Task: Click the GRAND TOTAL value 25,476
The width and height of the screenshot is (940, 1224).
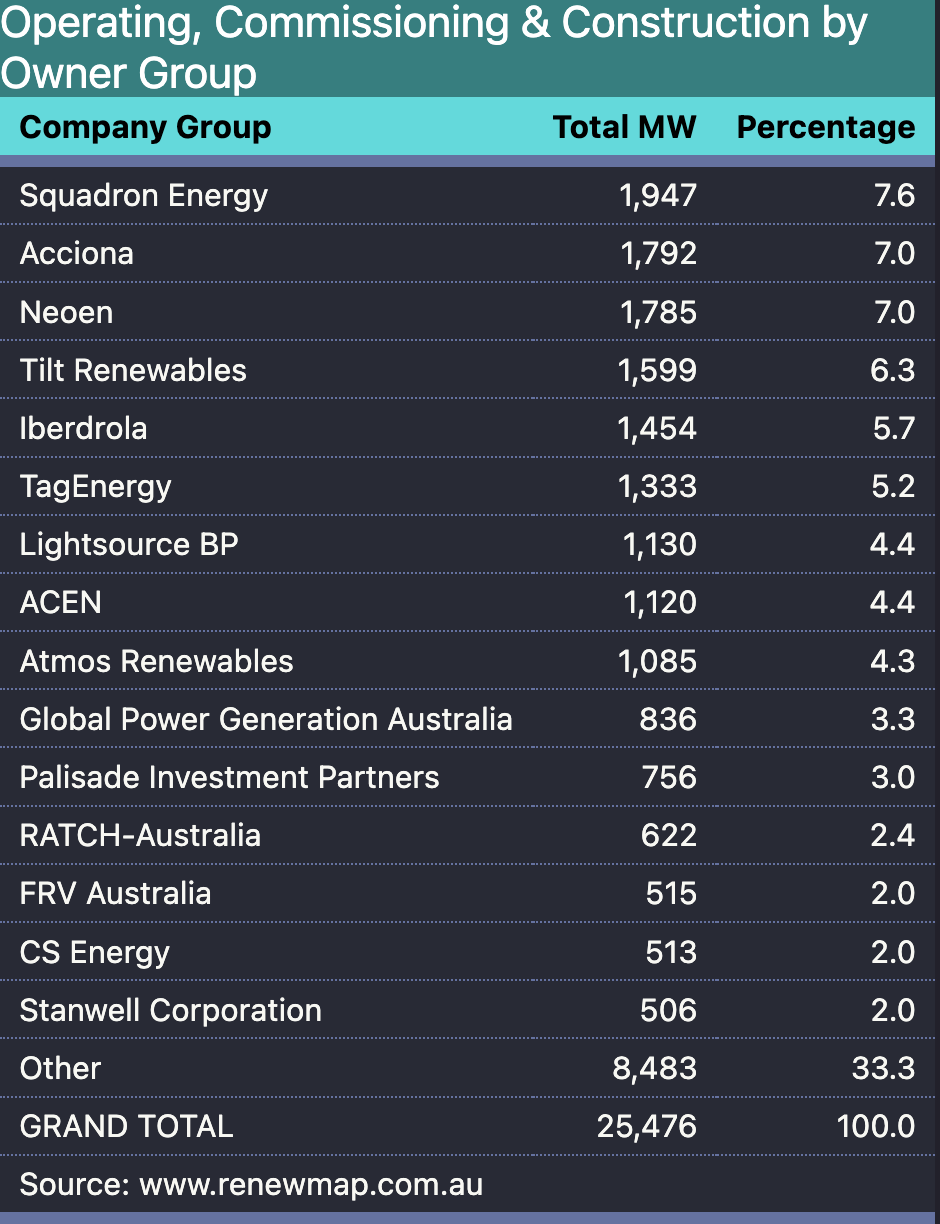Action: (646, 1127)
